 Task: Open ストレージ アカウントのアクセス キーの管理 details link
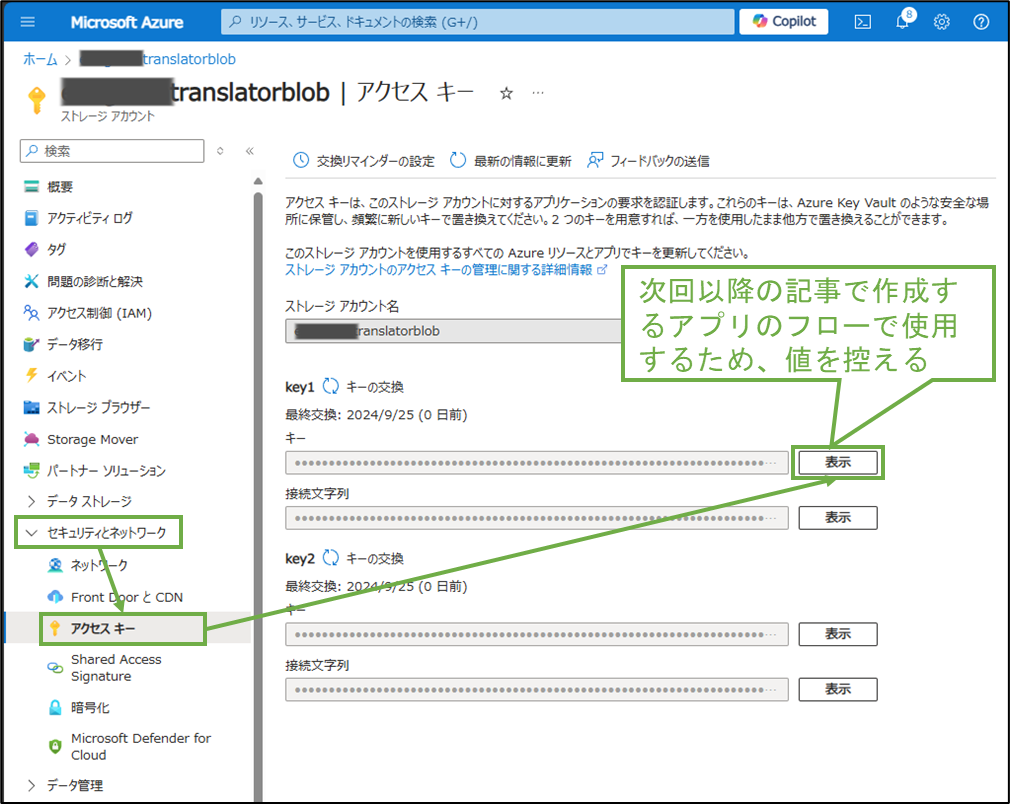coord(446,269)
